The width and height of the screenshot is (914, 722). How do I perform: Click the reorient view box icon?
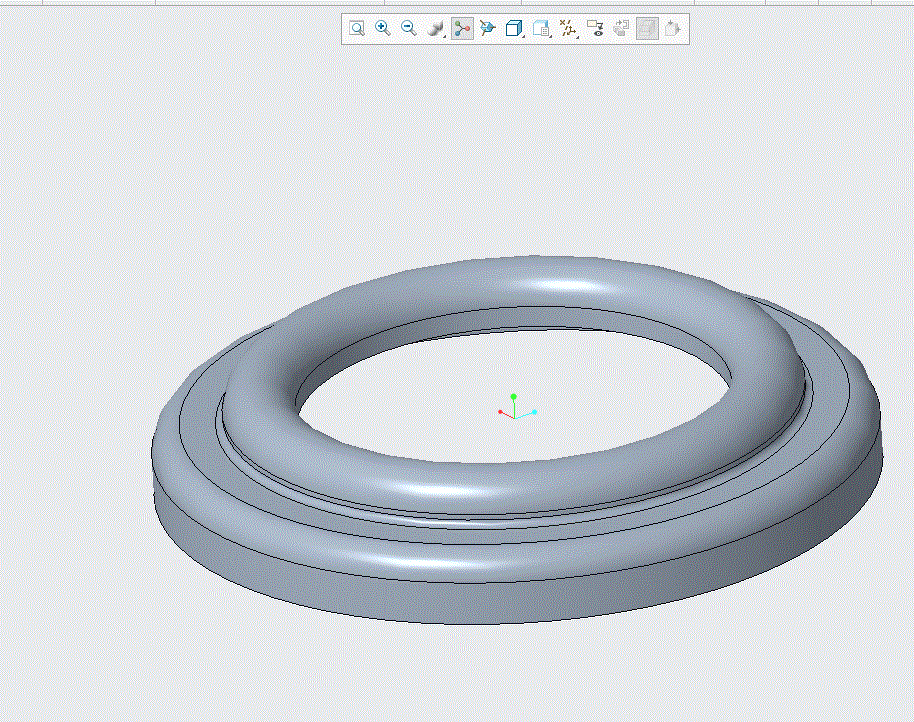pyautogui.click(x=487, y=28)
